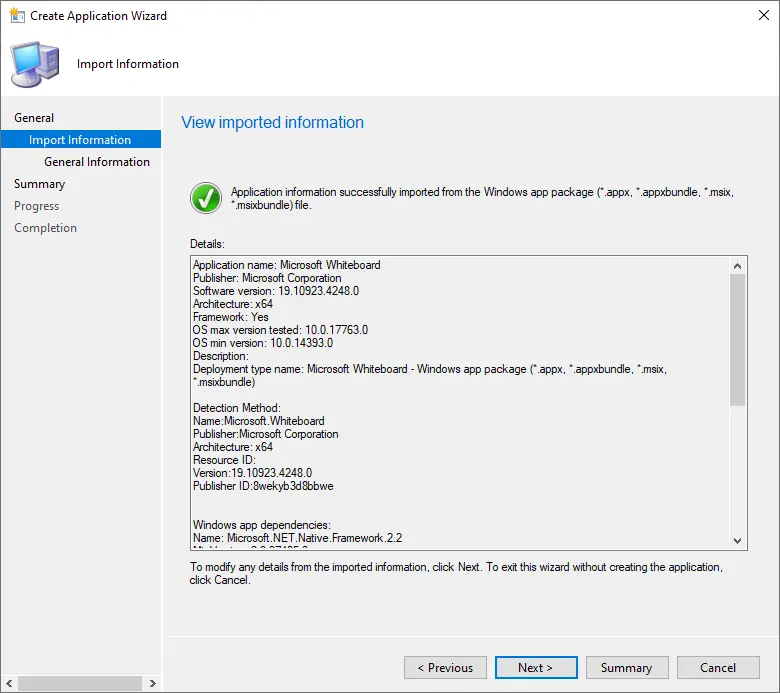Click the 'To modify any details' instruction text
This screenshot has width=780, height=693.
click(x=456, y=574)
